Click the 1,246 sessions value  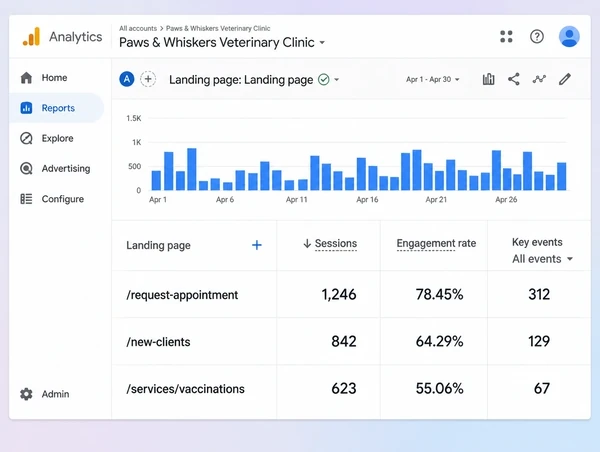(339, 294)
